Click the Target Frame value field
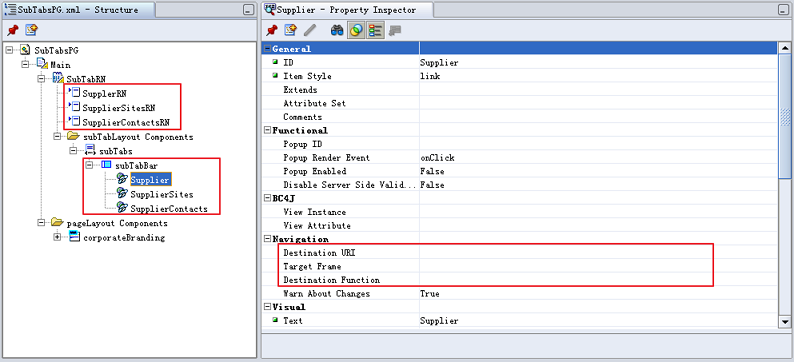Screen dimensions: 794x362 point(598,266)
